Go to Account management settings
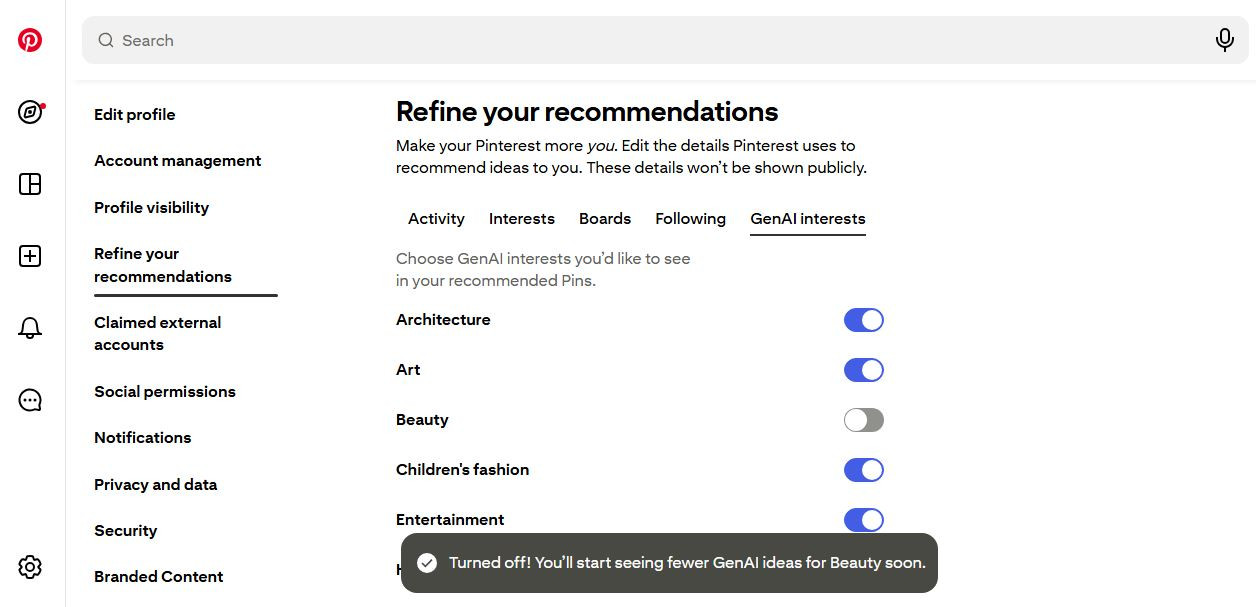 177,161
